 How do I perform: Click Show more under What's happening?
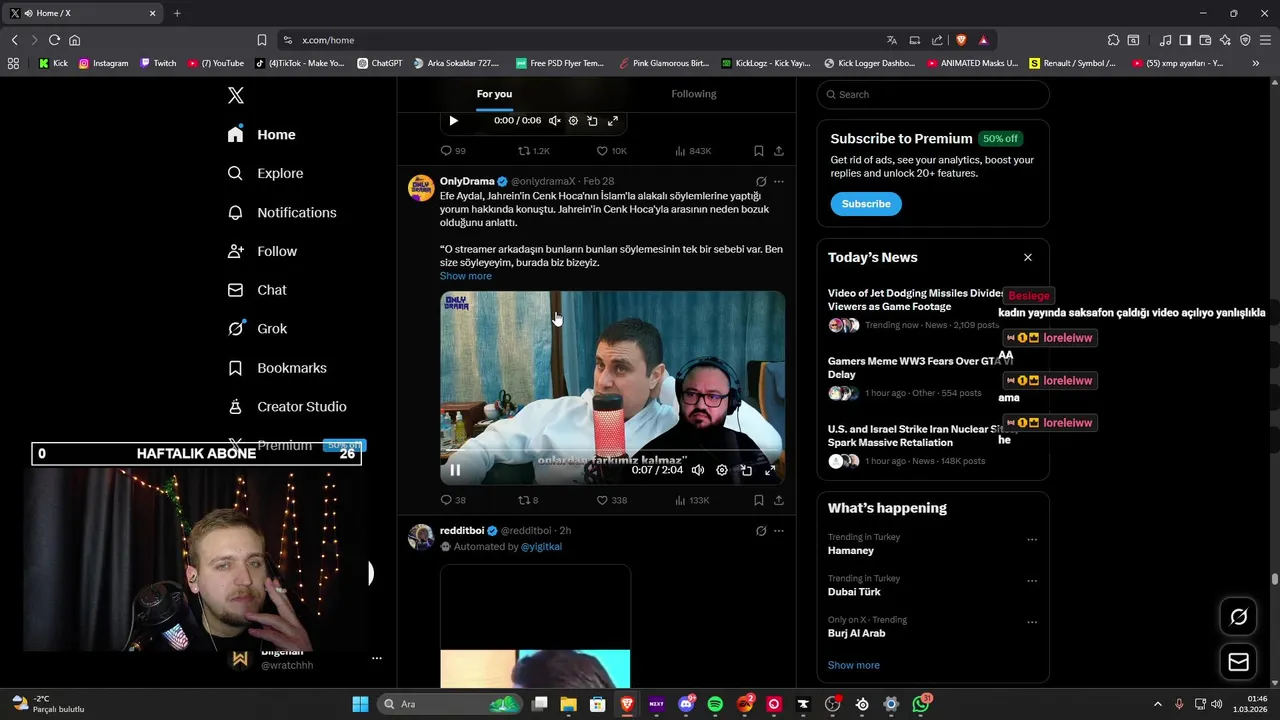854,665
